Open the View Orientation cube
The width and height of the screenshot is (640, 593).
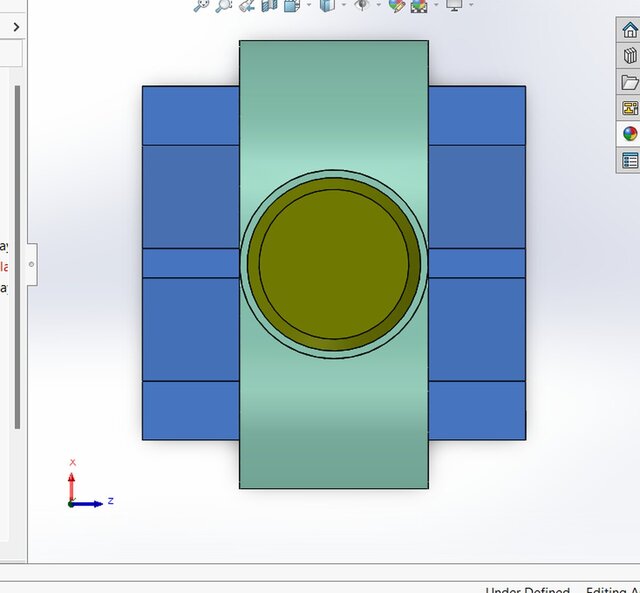(292, 5)
